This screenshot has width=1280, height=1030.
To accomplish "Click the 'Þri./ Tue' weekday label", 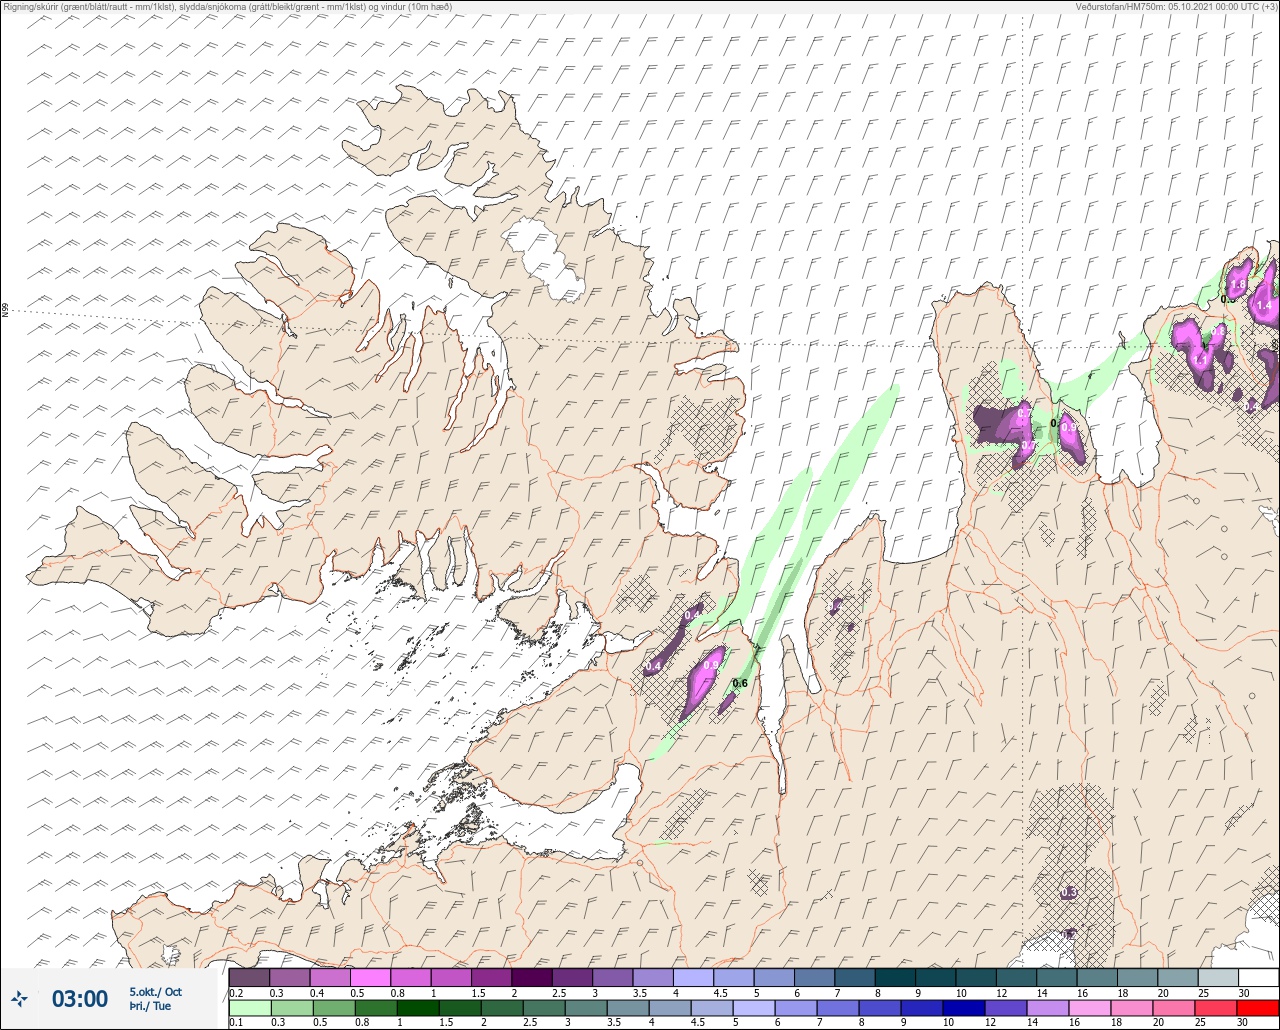I will pos(149,1006).
